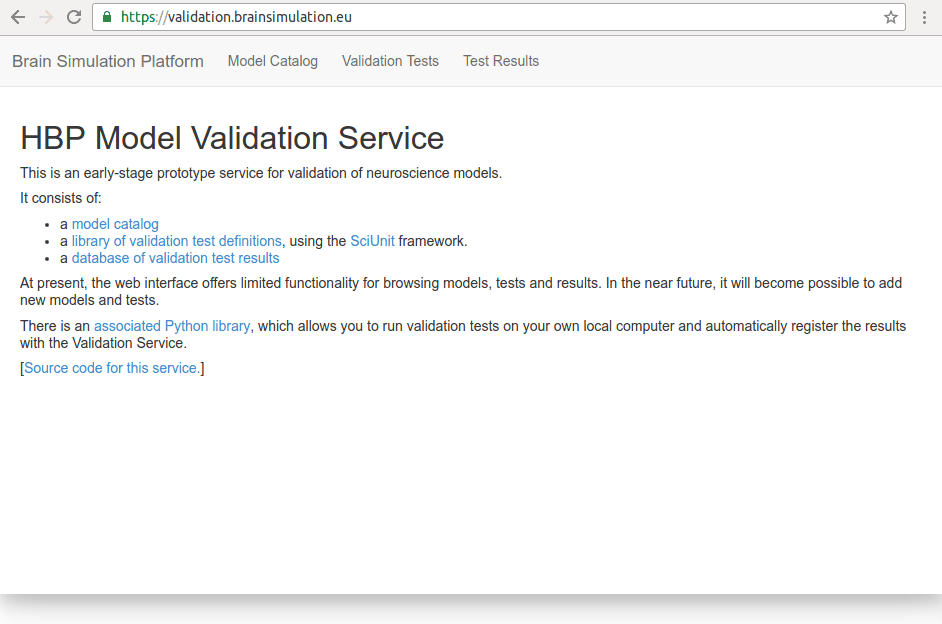This screenshot has width=942, height=624.
Task: Switch to the Validation Tests page
Action: (390, 61)
